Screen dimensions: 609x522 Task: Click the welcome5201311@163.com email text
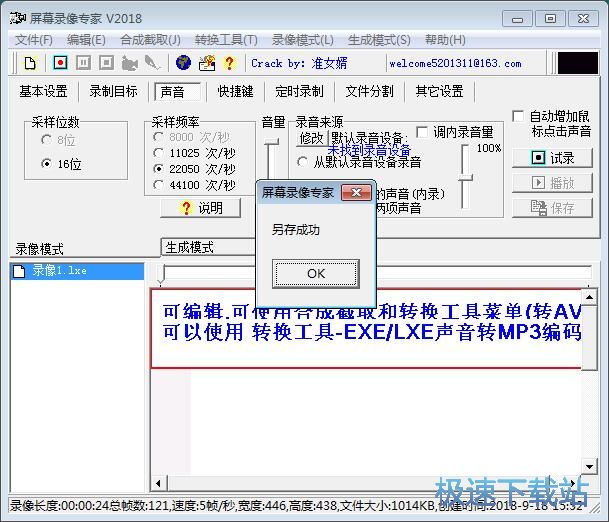(455, 63)
